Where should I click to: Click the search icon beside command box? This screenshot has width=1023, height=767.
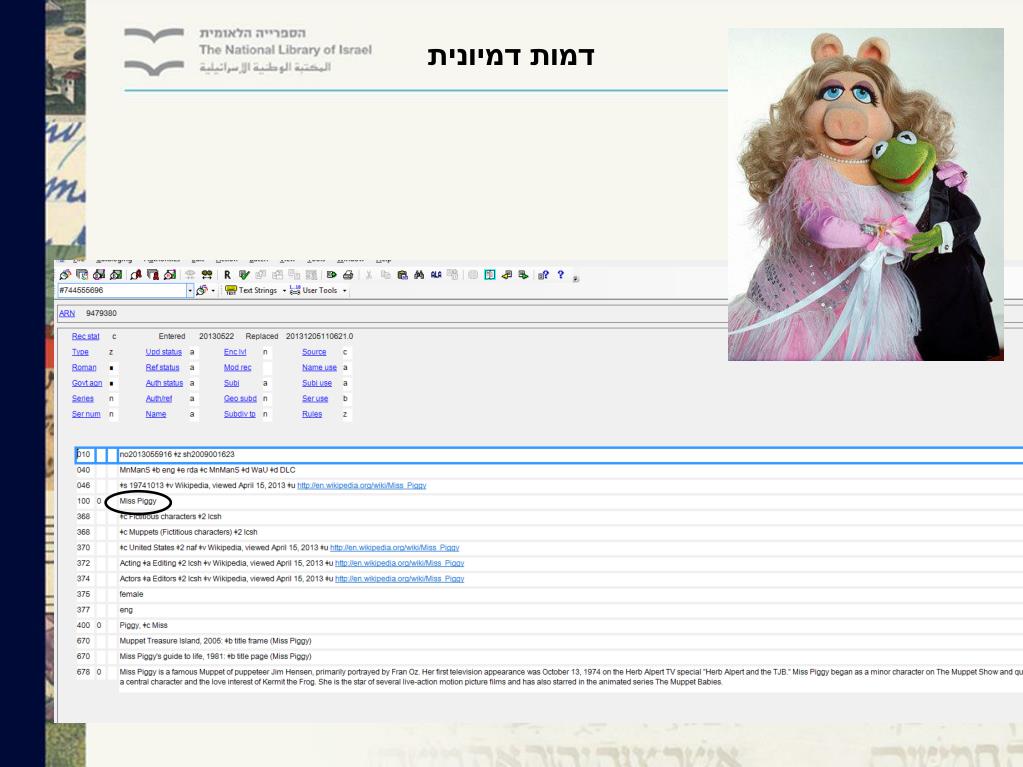click(x=202, y=290)
